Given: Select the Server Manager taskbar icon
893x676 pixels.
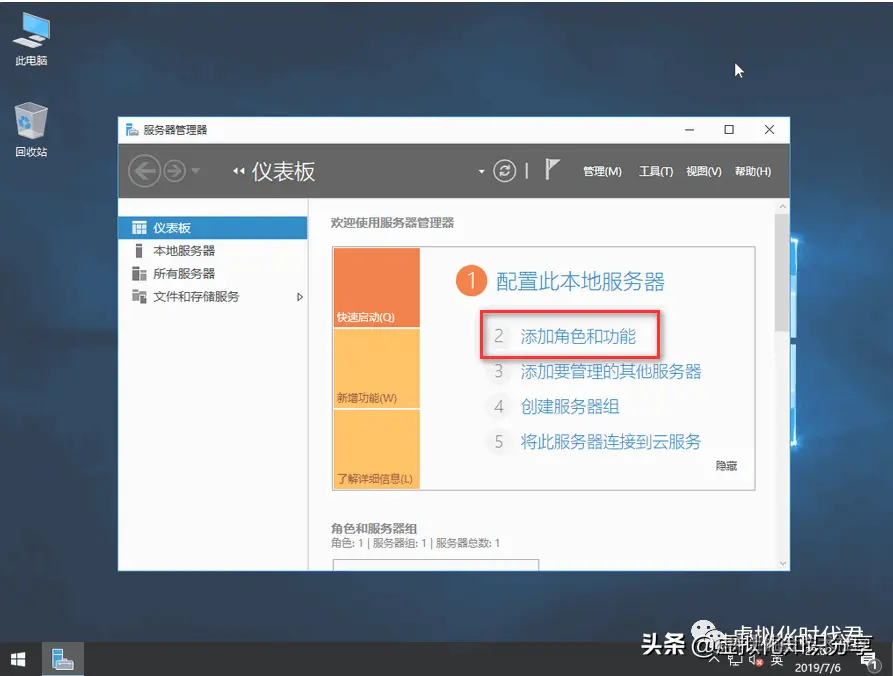Looking at the screenshot, I should [62, 659].
